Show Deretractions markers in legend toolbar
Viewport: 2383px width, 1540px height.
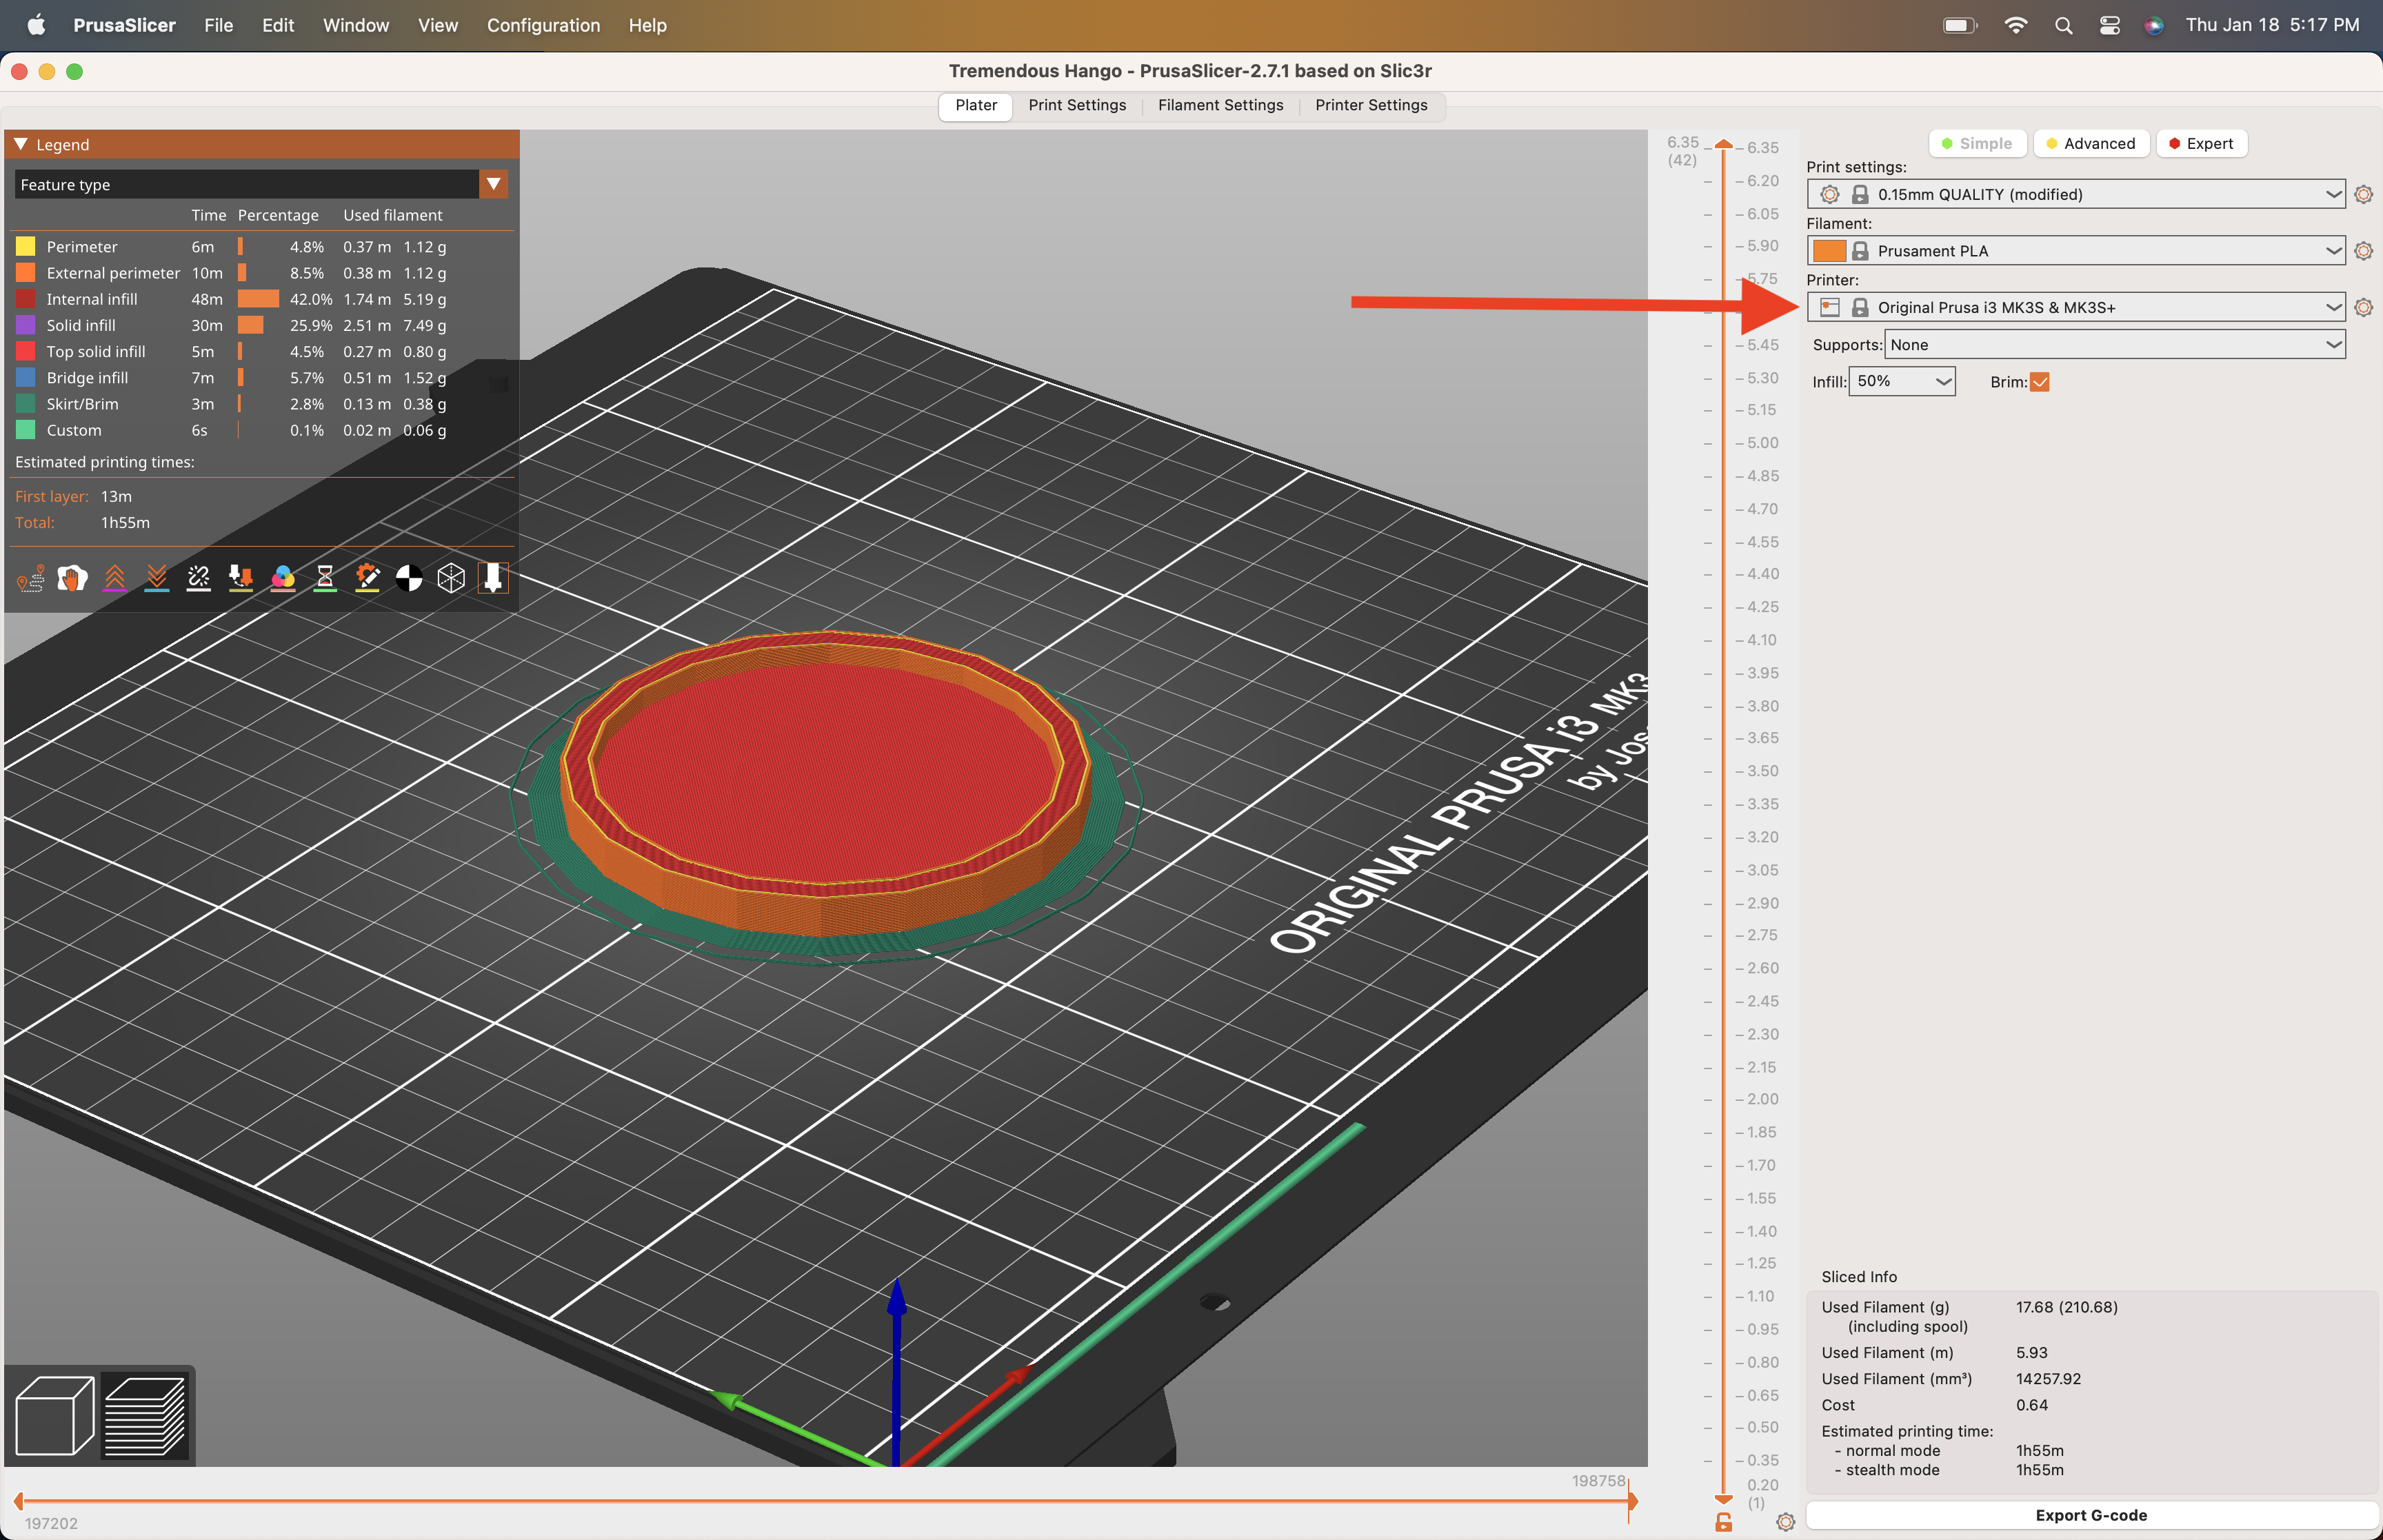click(157, 578)
